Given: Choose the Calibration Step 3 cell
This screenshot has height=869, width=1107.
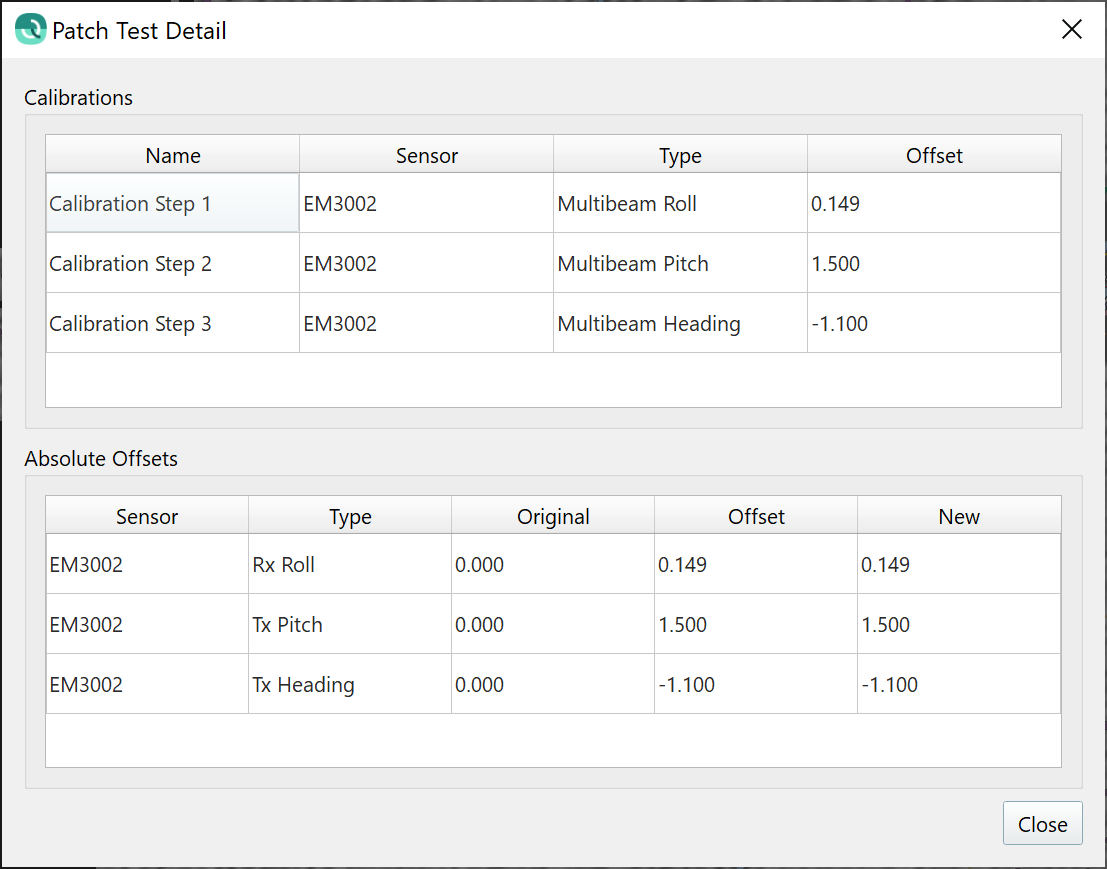Looking at the screenshot, I should [x=131, y=324].
